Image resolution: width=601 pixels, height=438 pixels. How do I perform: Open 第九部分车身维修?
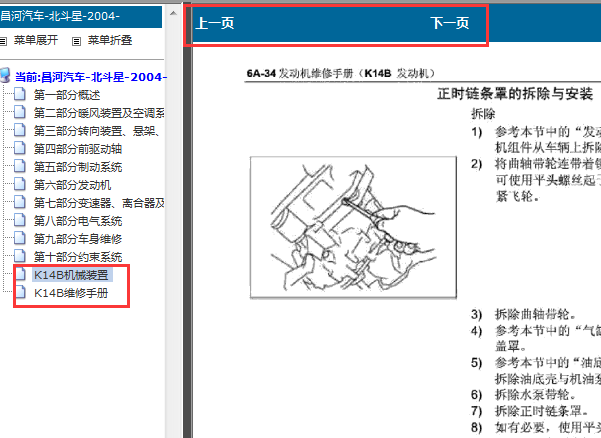[x=78, y=239]
